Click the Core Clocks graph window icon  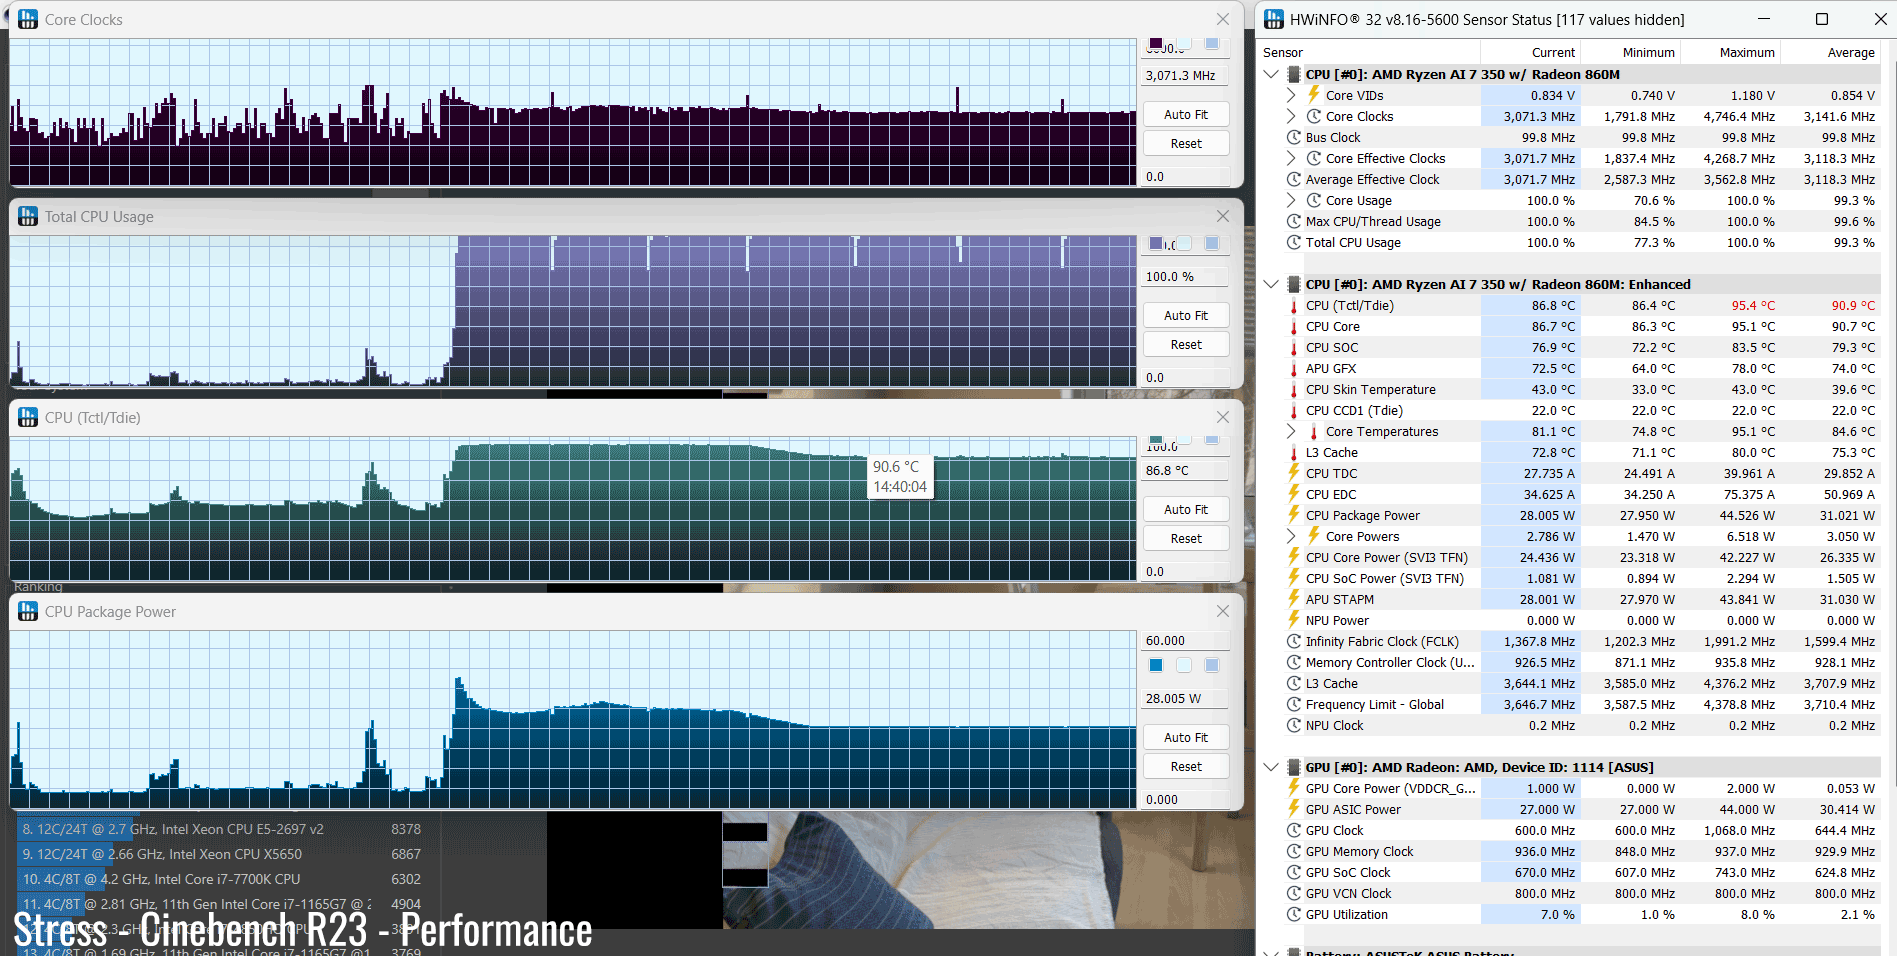click(28, 19)
